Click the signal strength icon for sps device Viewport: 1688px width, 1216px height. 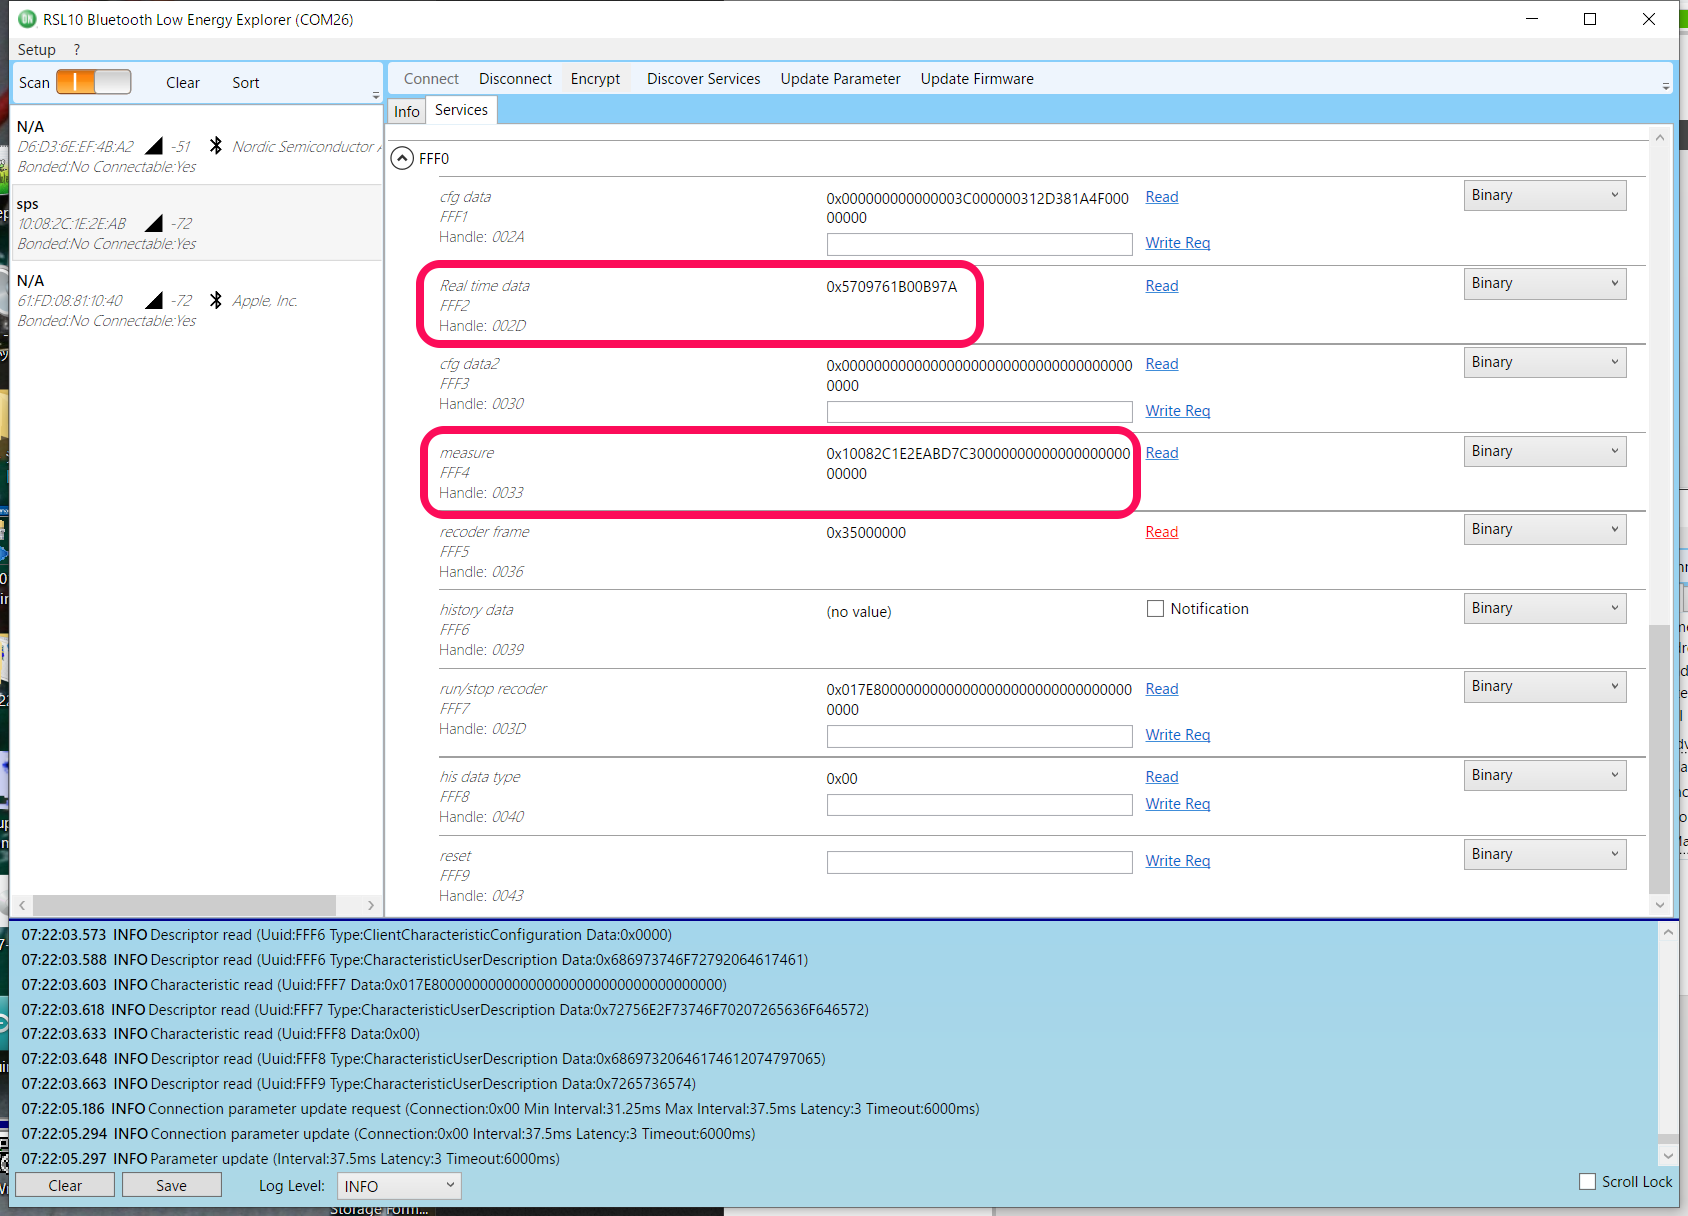tap(154, 223)
